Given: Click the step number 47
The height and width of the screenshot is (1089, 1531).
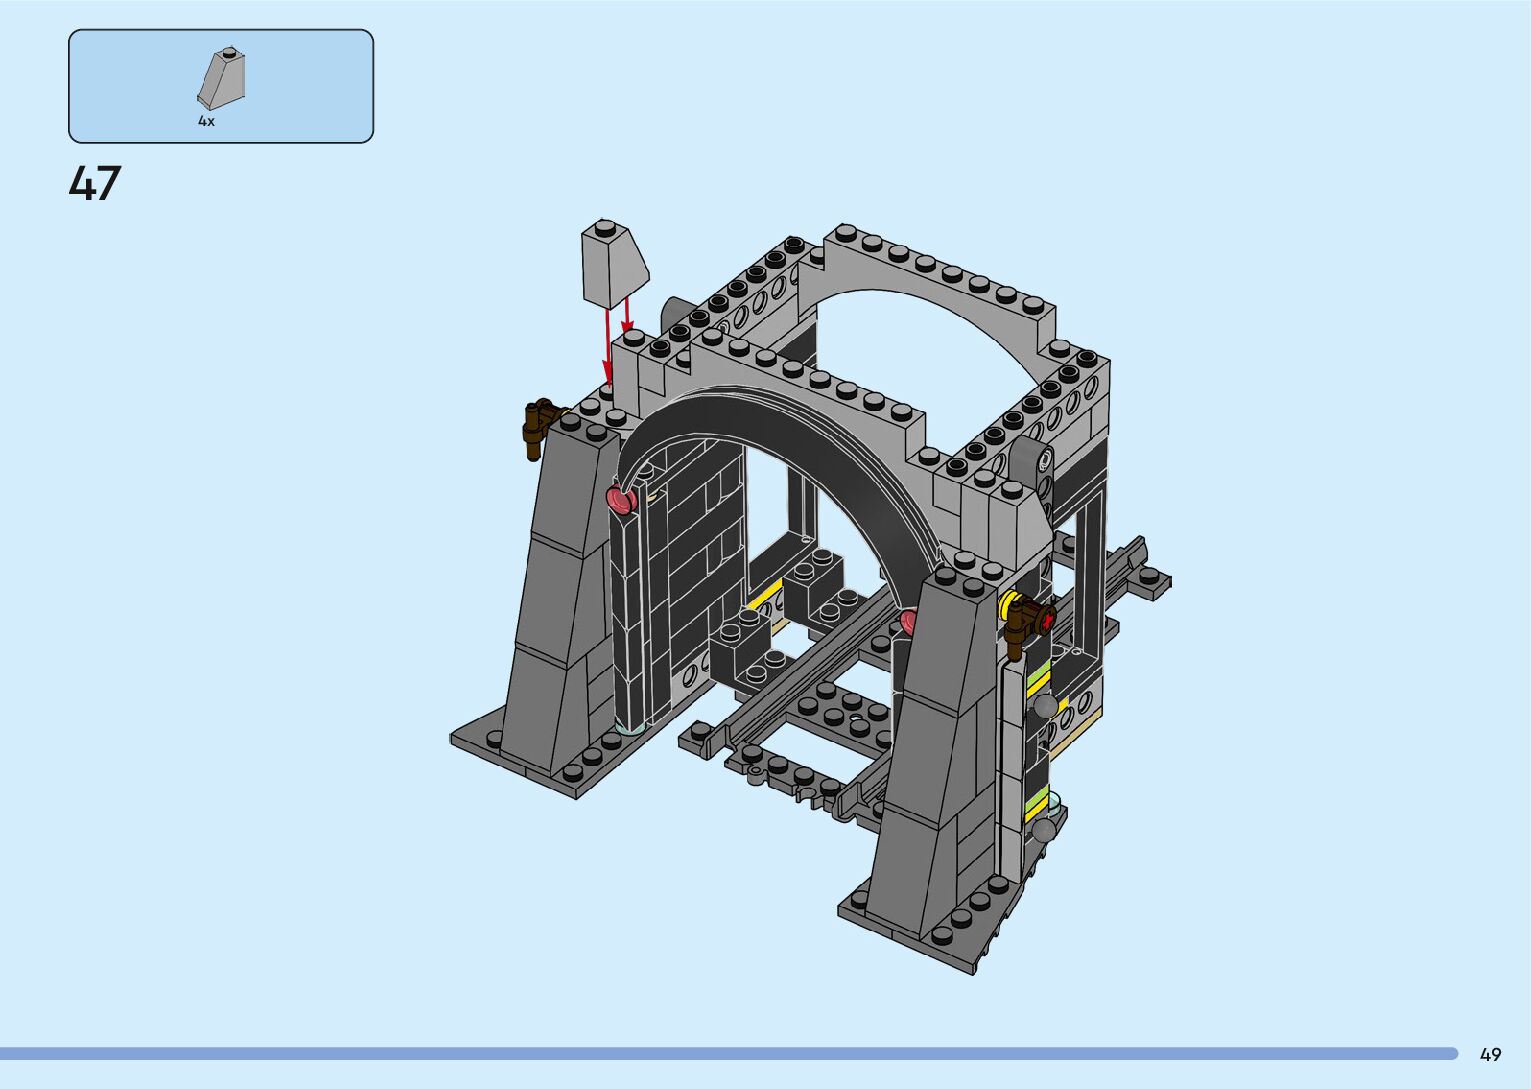Looking at the screenshot, I should coord(94,184).
